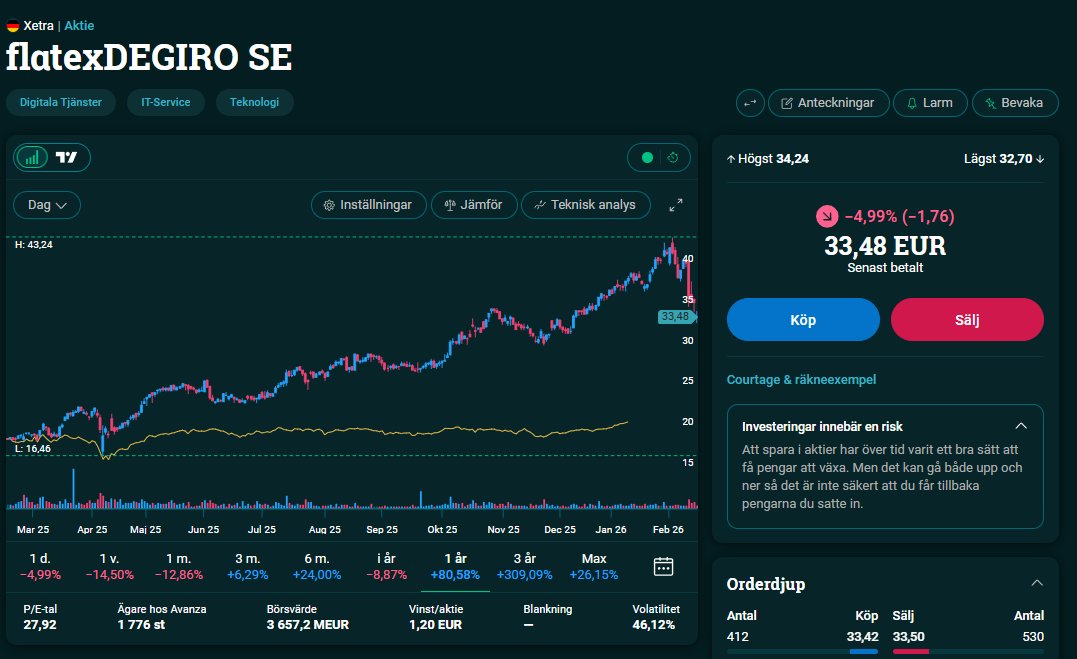Click the refresh timer icon
The width and height of the screenshot is (1077, 659).
coord(673,157)
